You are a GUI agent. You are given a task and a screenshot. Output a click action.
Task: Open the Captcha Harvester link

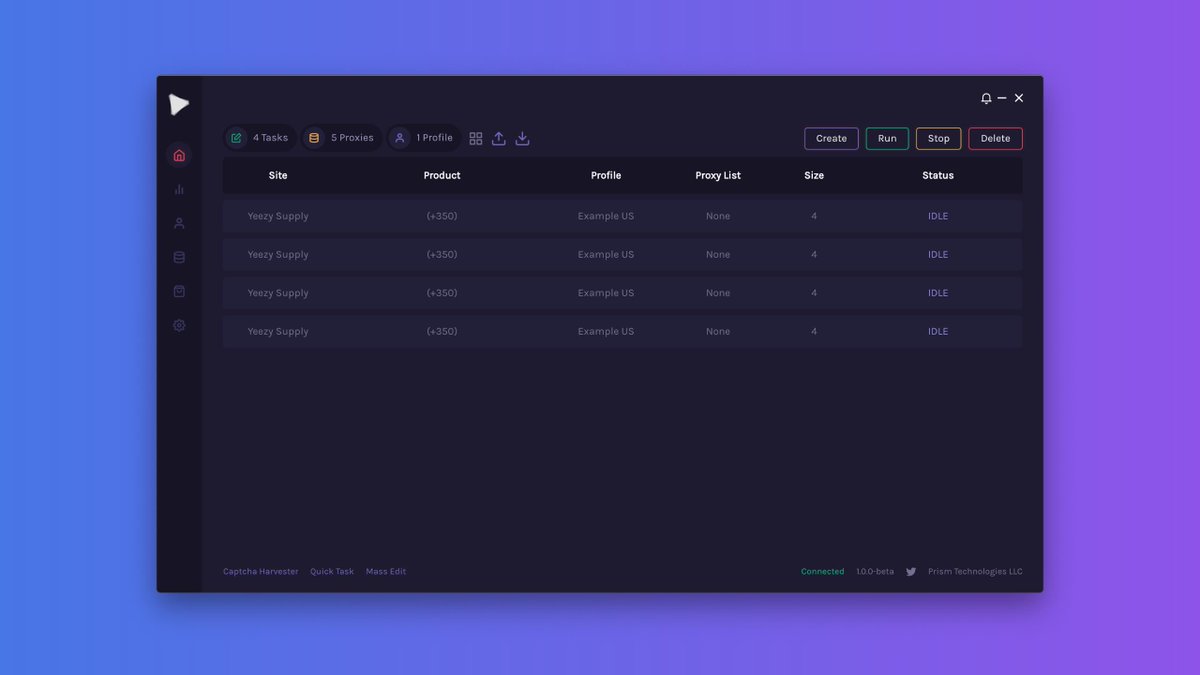(260, 572)
